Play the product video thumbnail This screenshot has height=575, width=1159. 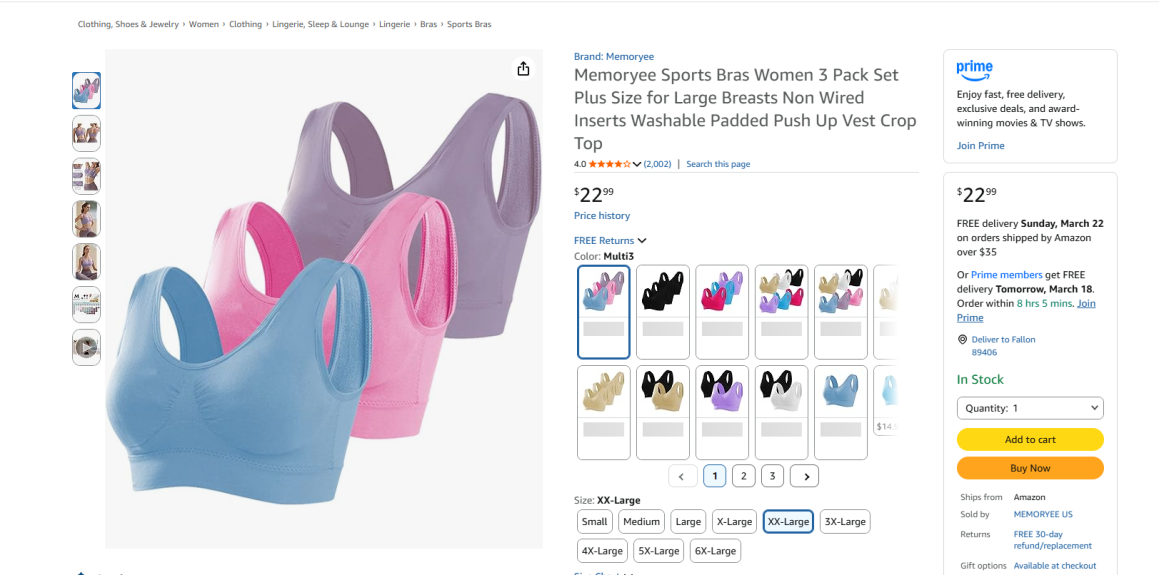[86, 347]
